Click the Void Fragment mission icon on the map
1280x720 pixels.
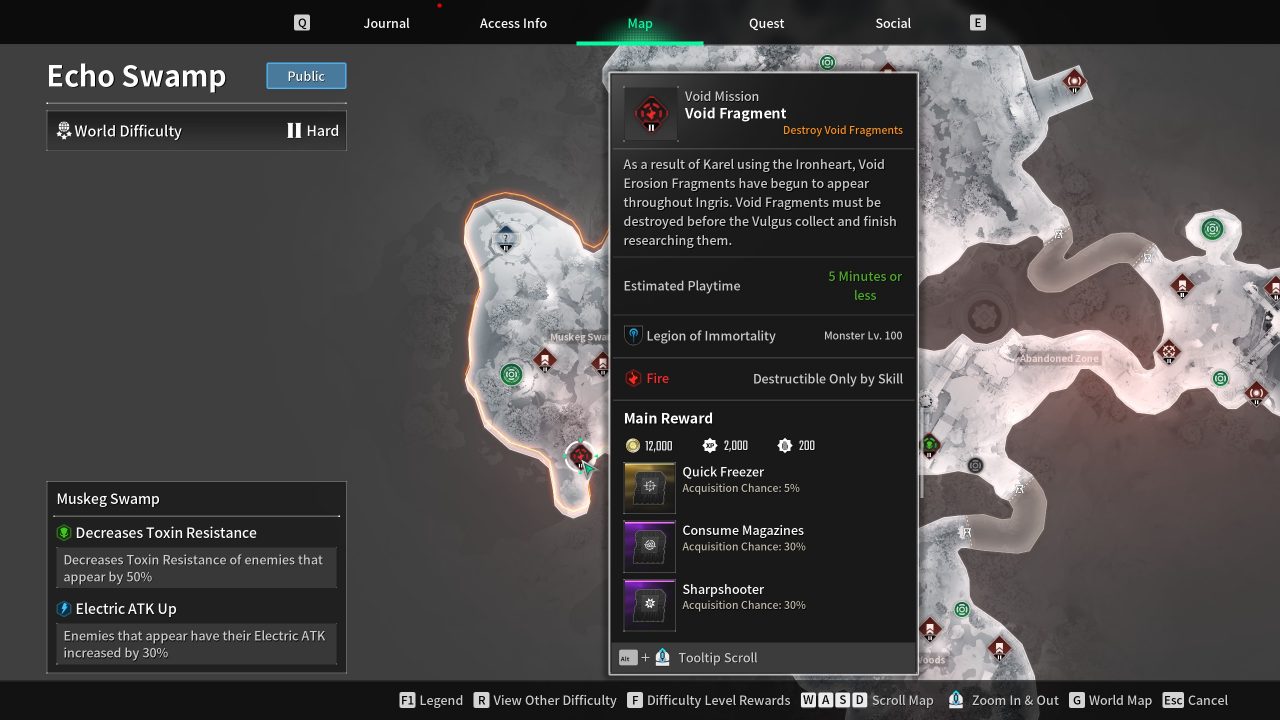[580, 456]
